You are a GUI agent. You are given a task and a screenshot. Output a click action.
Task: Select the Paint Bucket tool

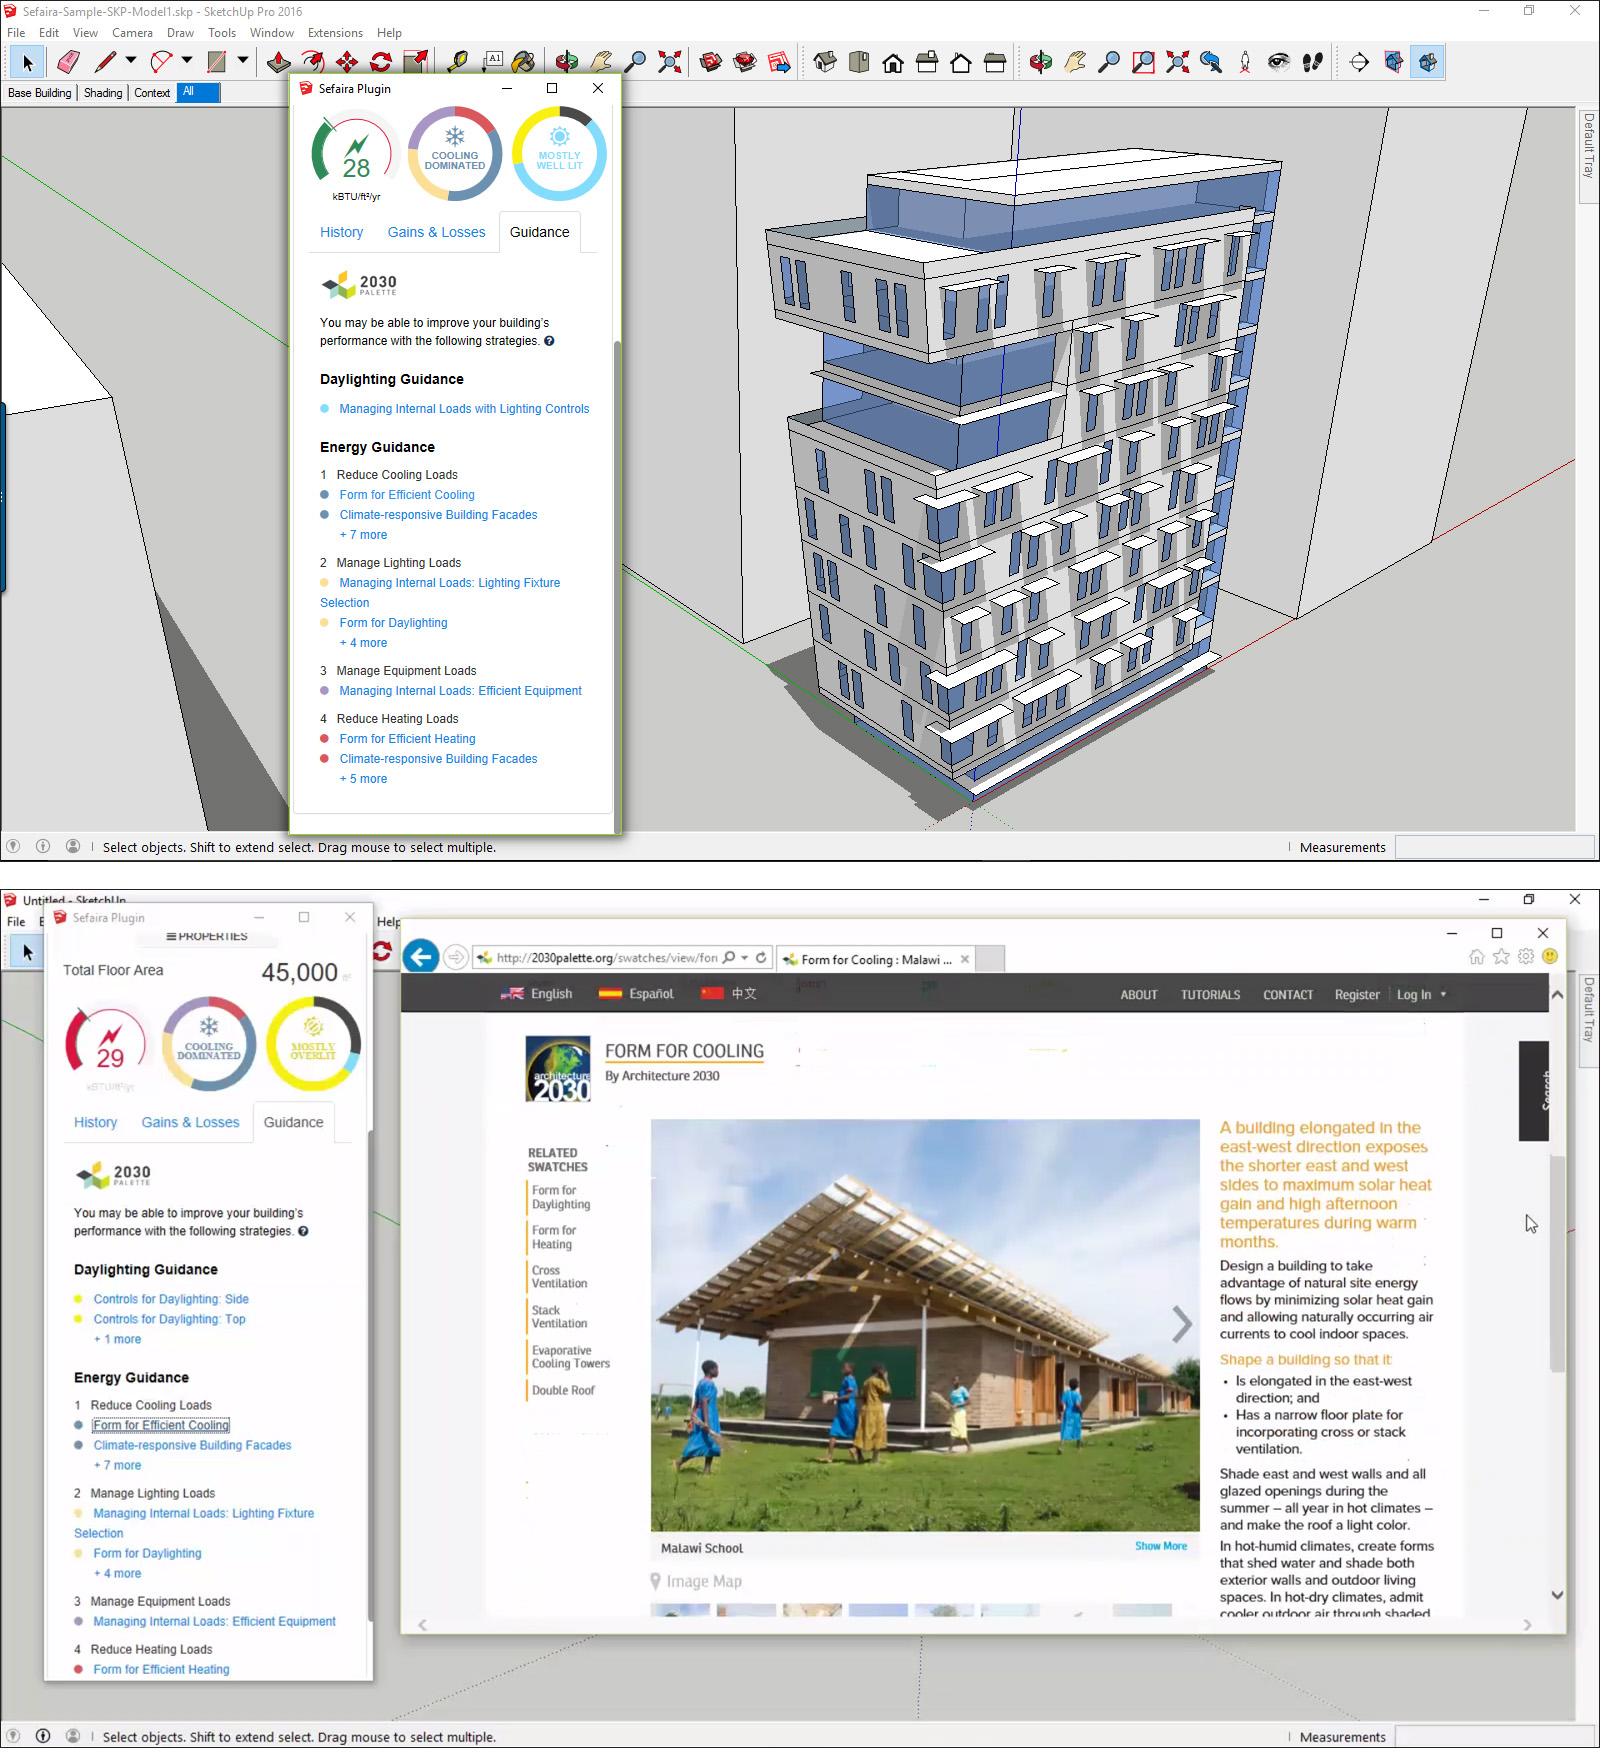tap(523, 62)
